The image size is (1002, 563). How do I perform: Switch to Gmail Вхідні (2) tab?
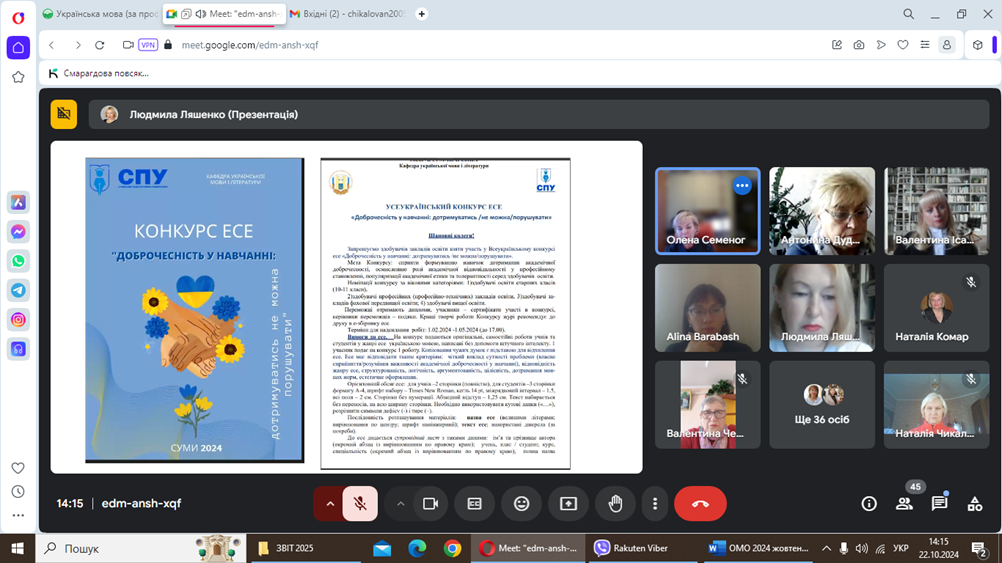click(x=348, y=14)
